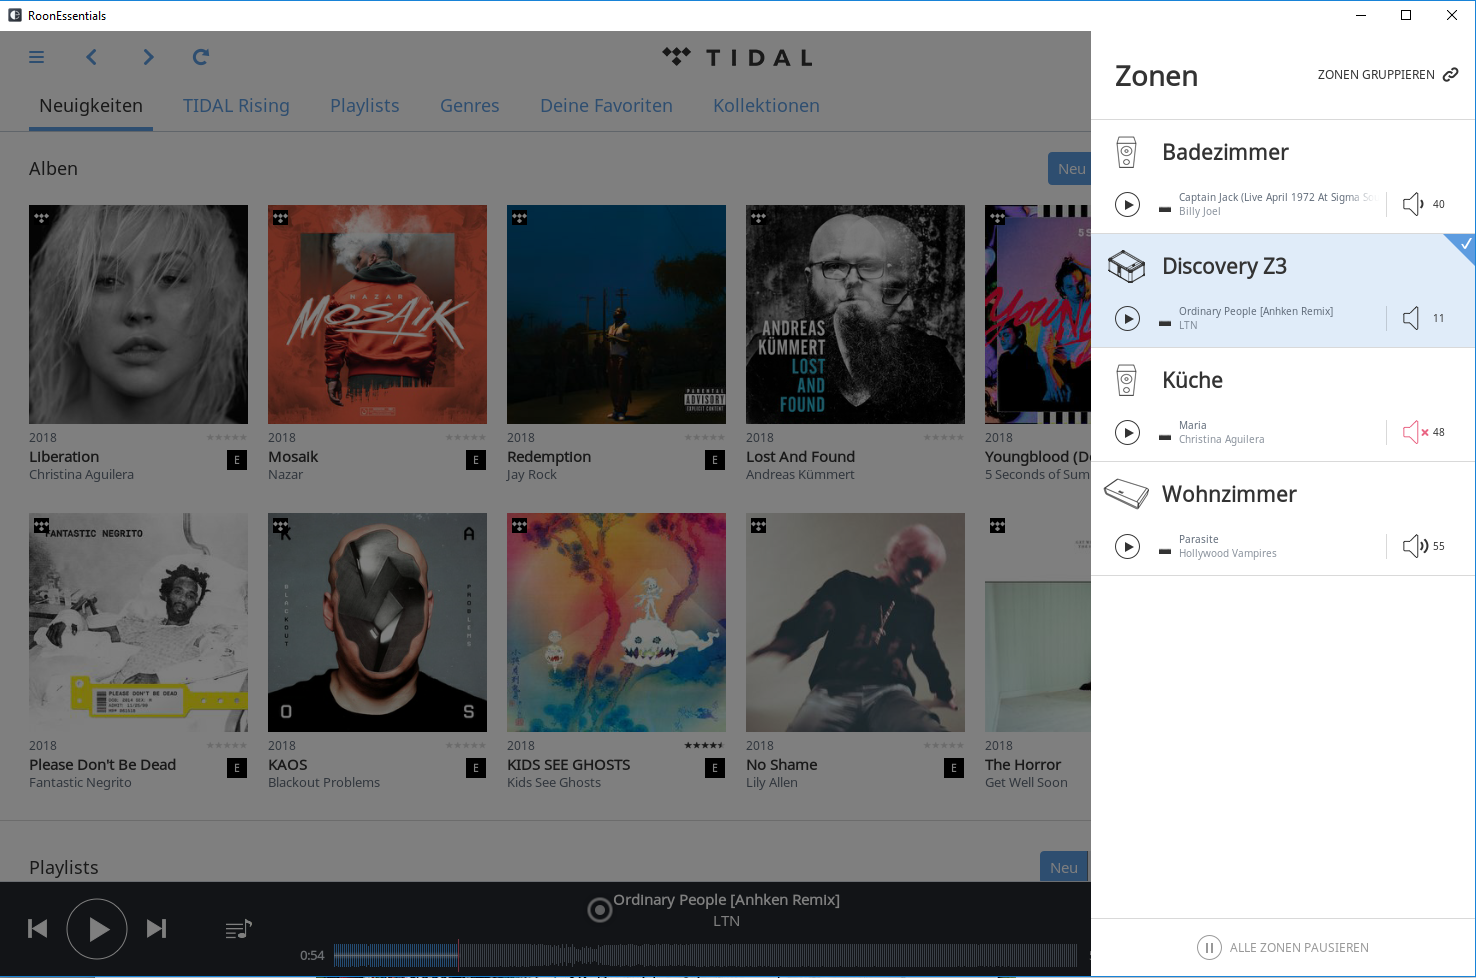Switch to the Neuigkeiten tab
This screenshot has height=978, width=1476.
pos(91,106)
